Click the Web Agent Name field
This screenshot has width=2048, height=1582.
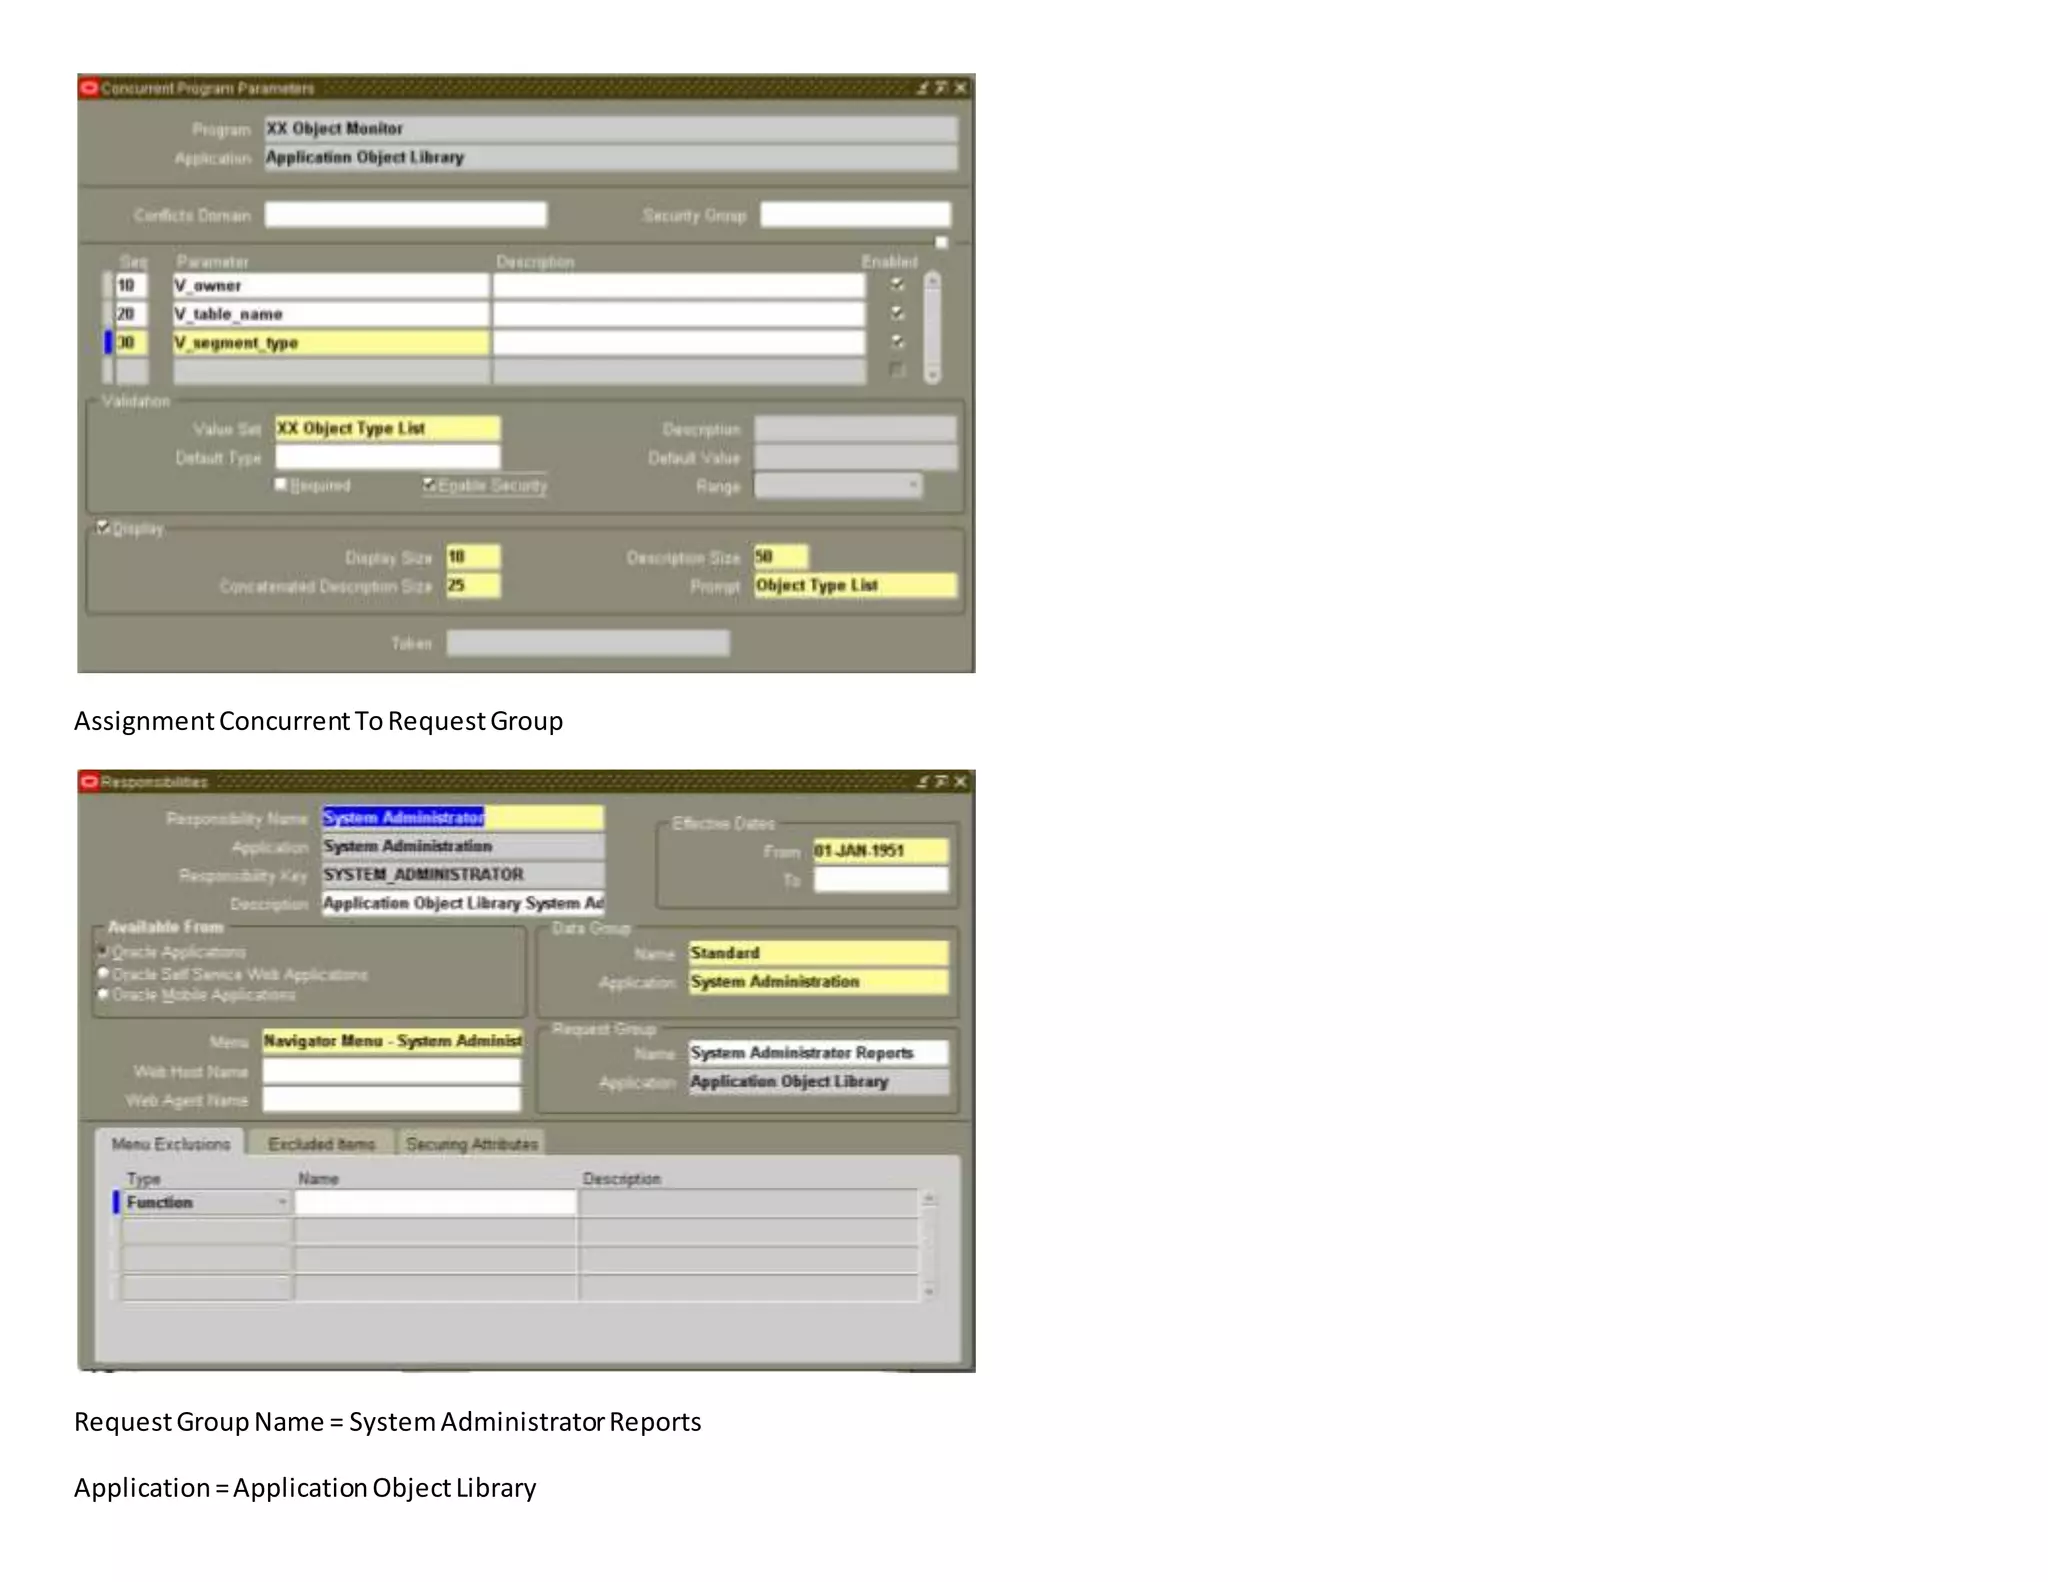391,1099
